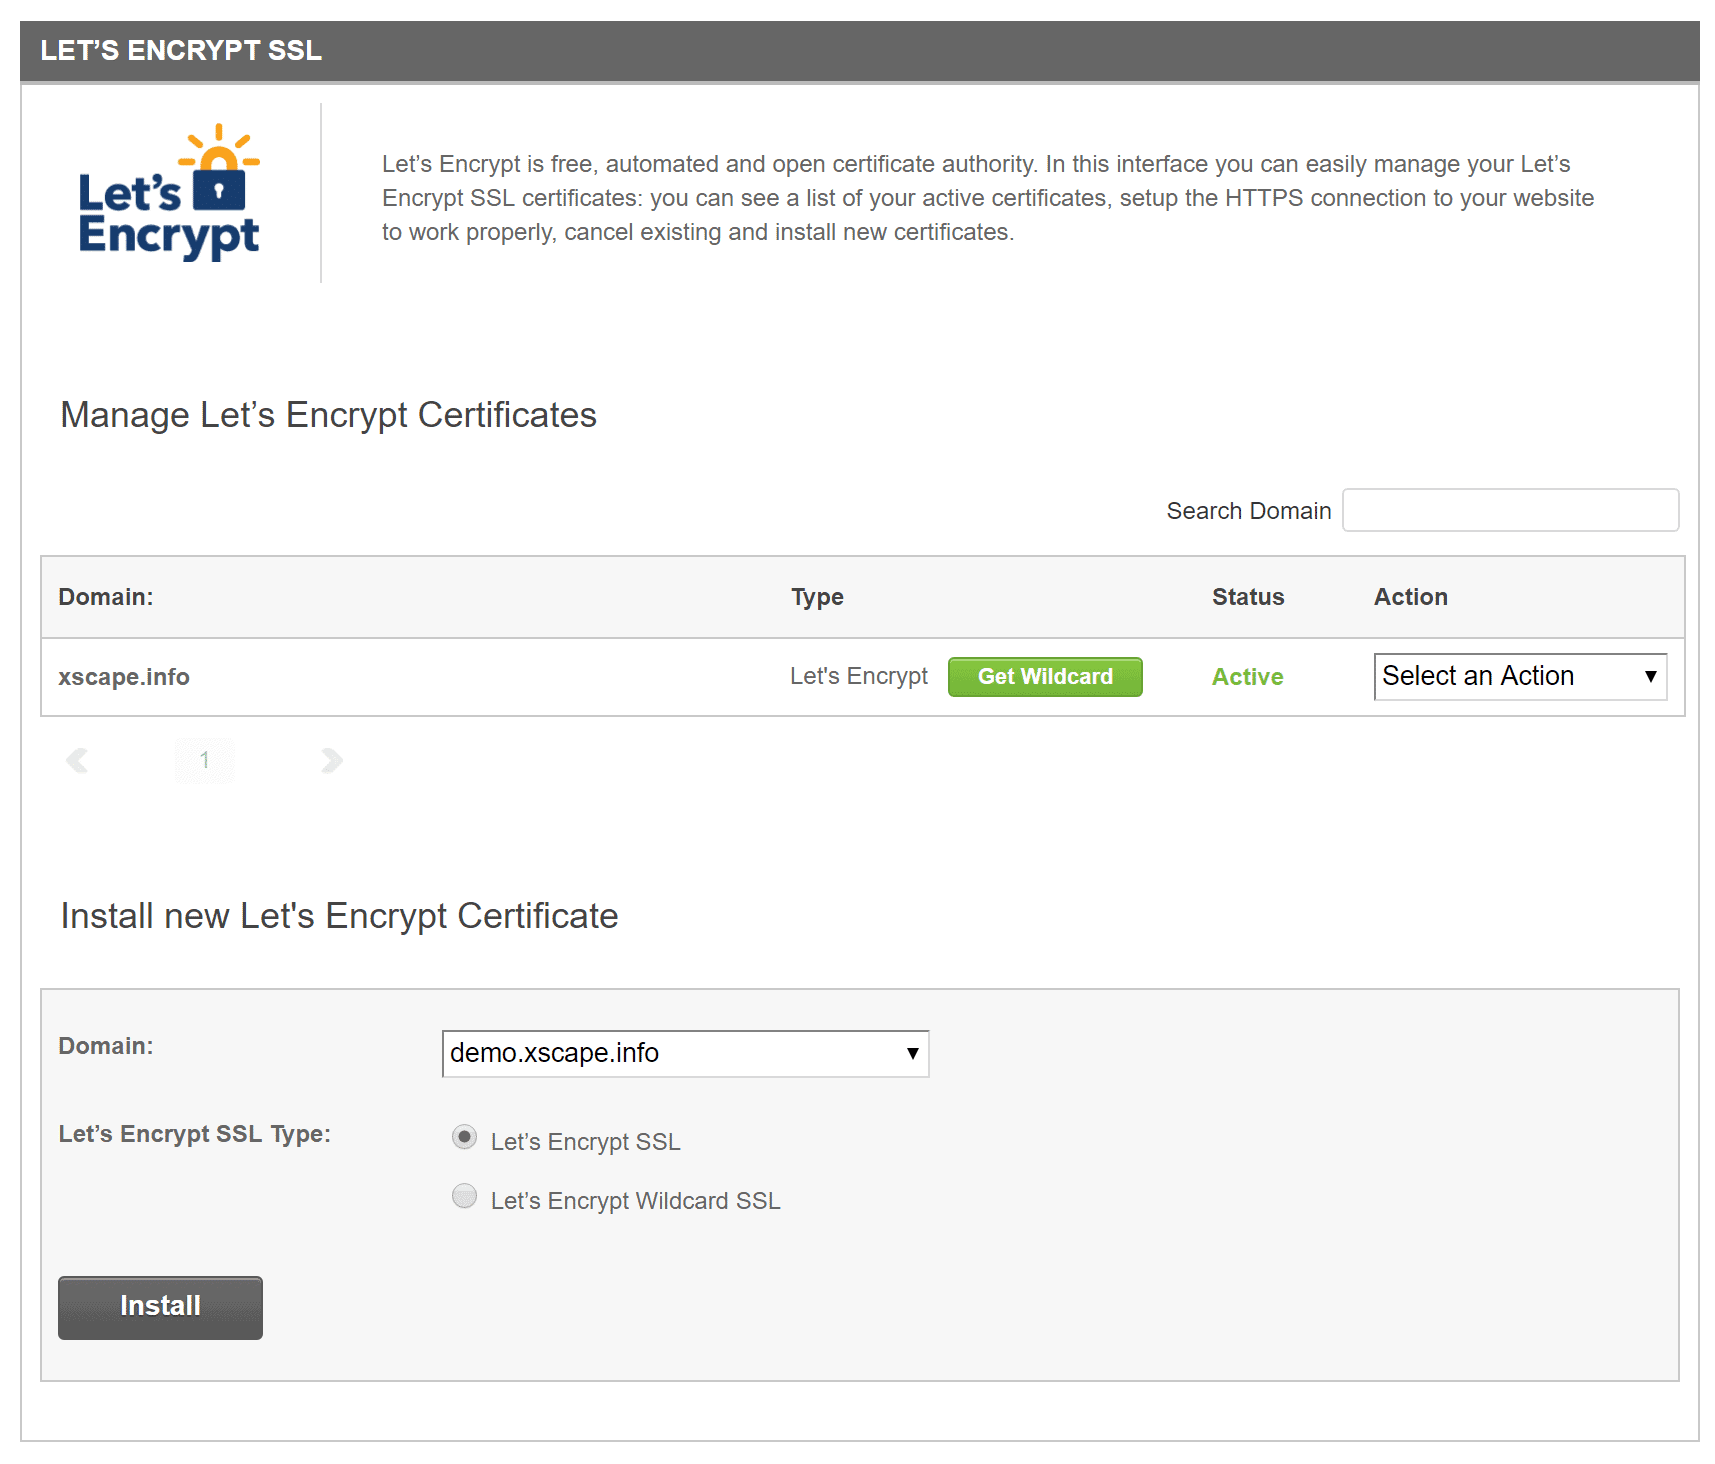Go to next page arrow

pyautogui.click(x=332, y=761)
